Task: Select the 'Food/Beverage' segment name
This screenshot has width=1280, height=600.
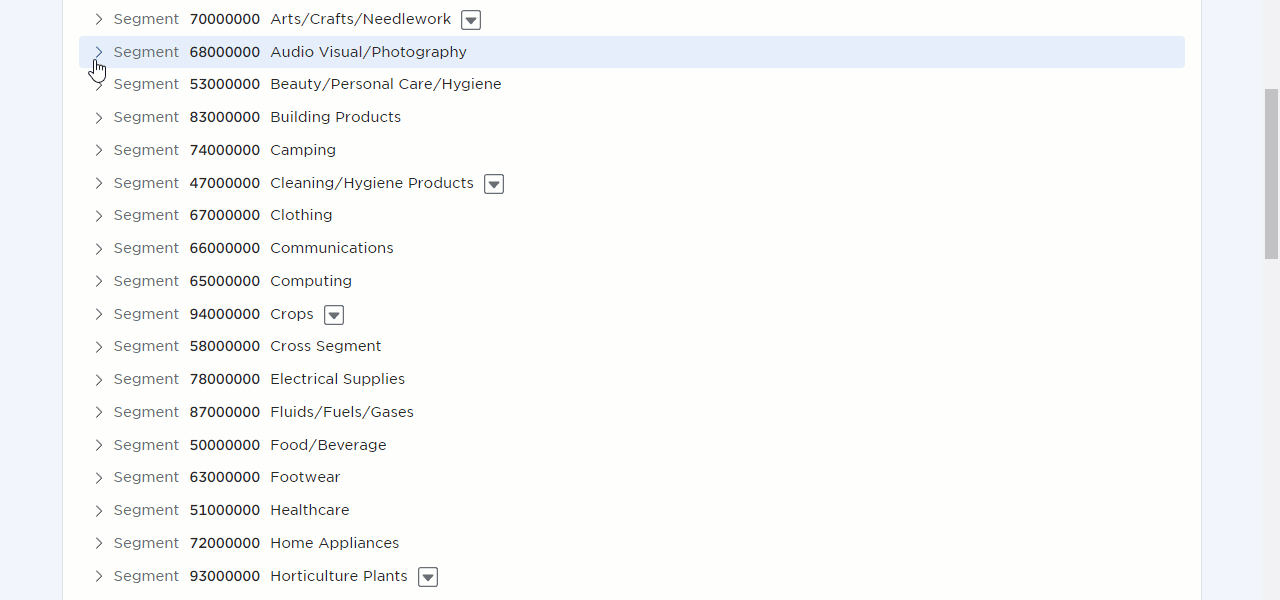Action: click(x=328, y=445)
